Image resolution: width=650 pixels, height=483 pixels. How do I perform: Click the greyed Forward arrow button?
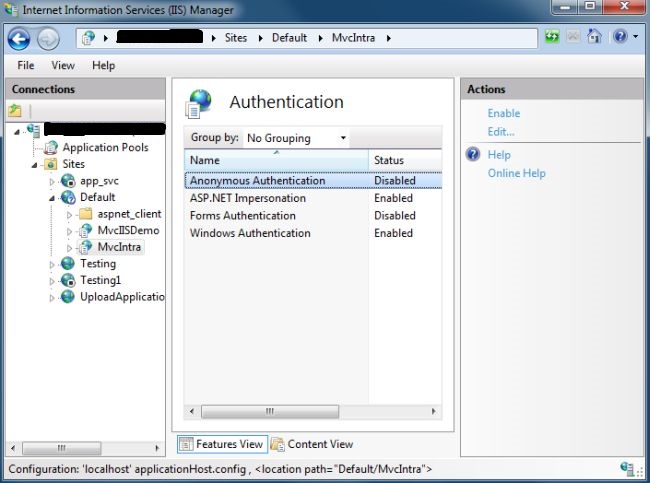click(48, 39)
